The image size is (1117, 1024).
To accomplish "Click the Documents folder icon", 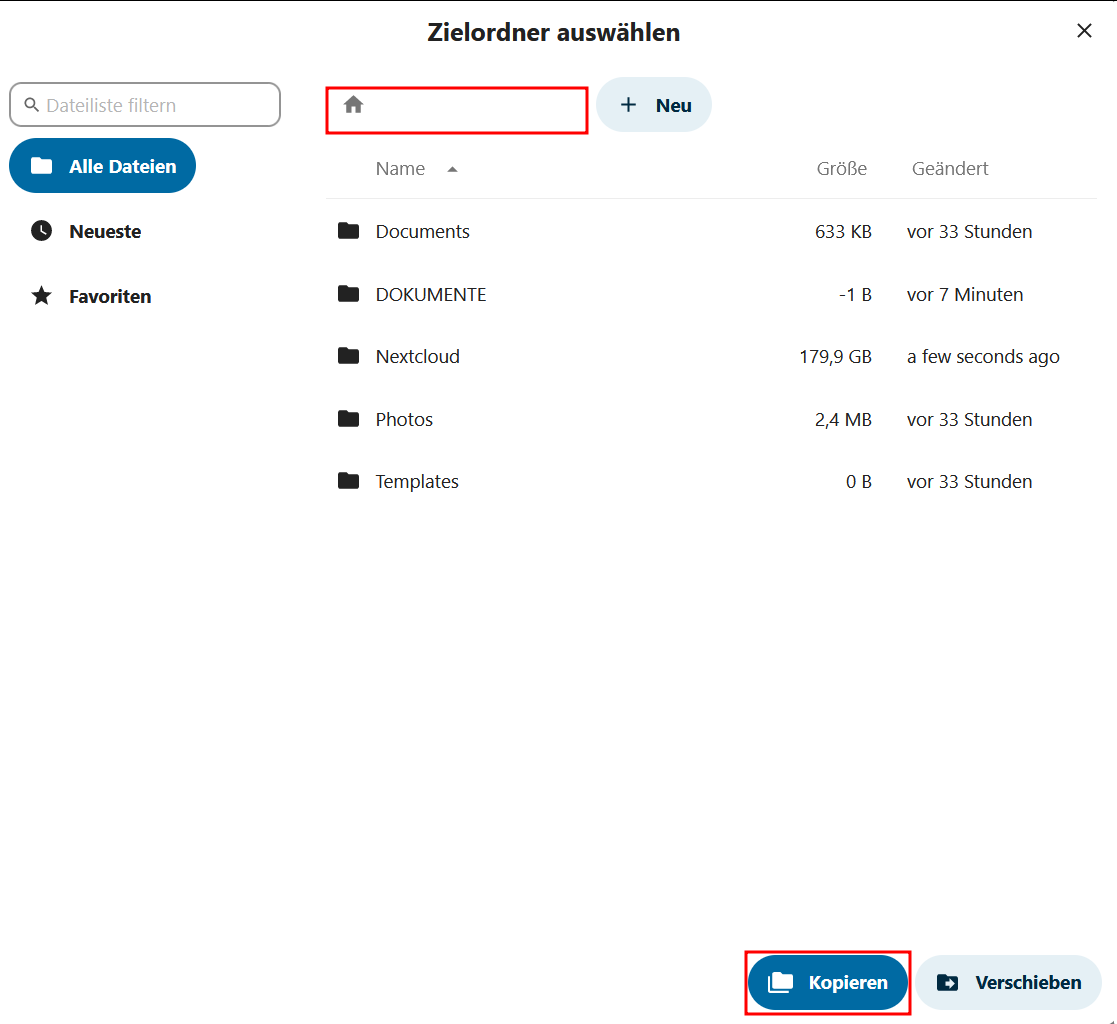I will 348,231.
